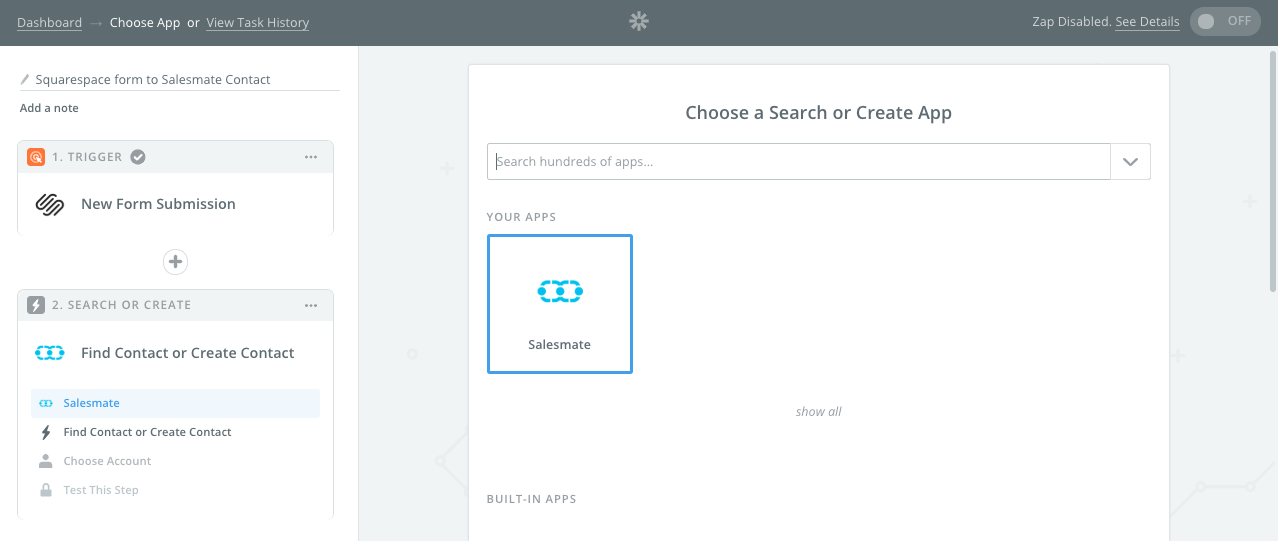Select the Salesmate substep in sidebar
Image resolution: width=1278 pixels, height=541 pixels.
click(x=175, y=403)
